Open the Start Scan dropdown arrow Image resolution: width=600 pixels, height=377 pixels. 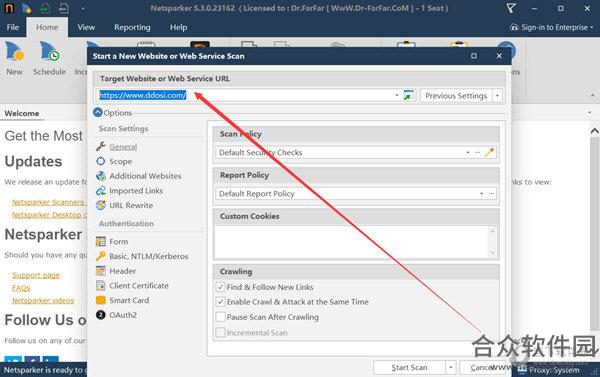(x=451, y=367)
